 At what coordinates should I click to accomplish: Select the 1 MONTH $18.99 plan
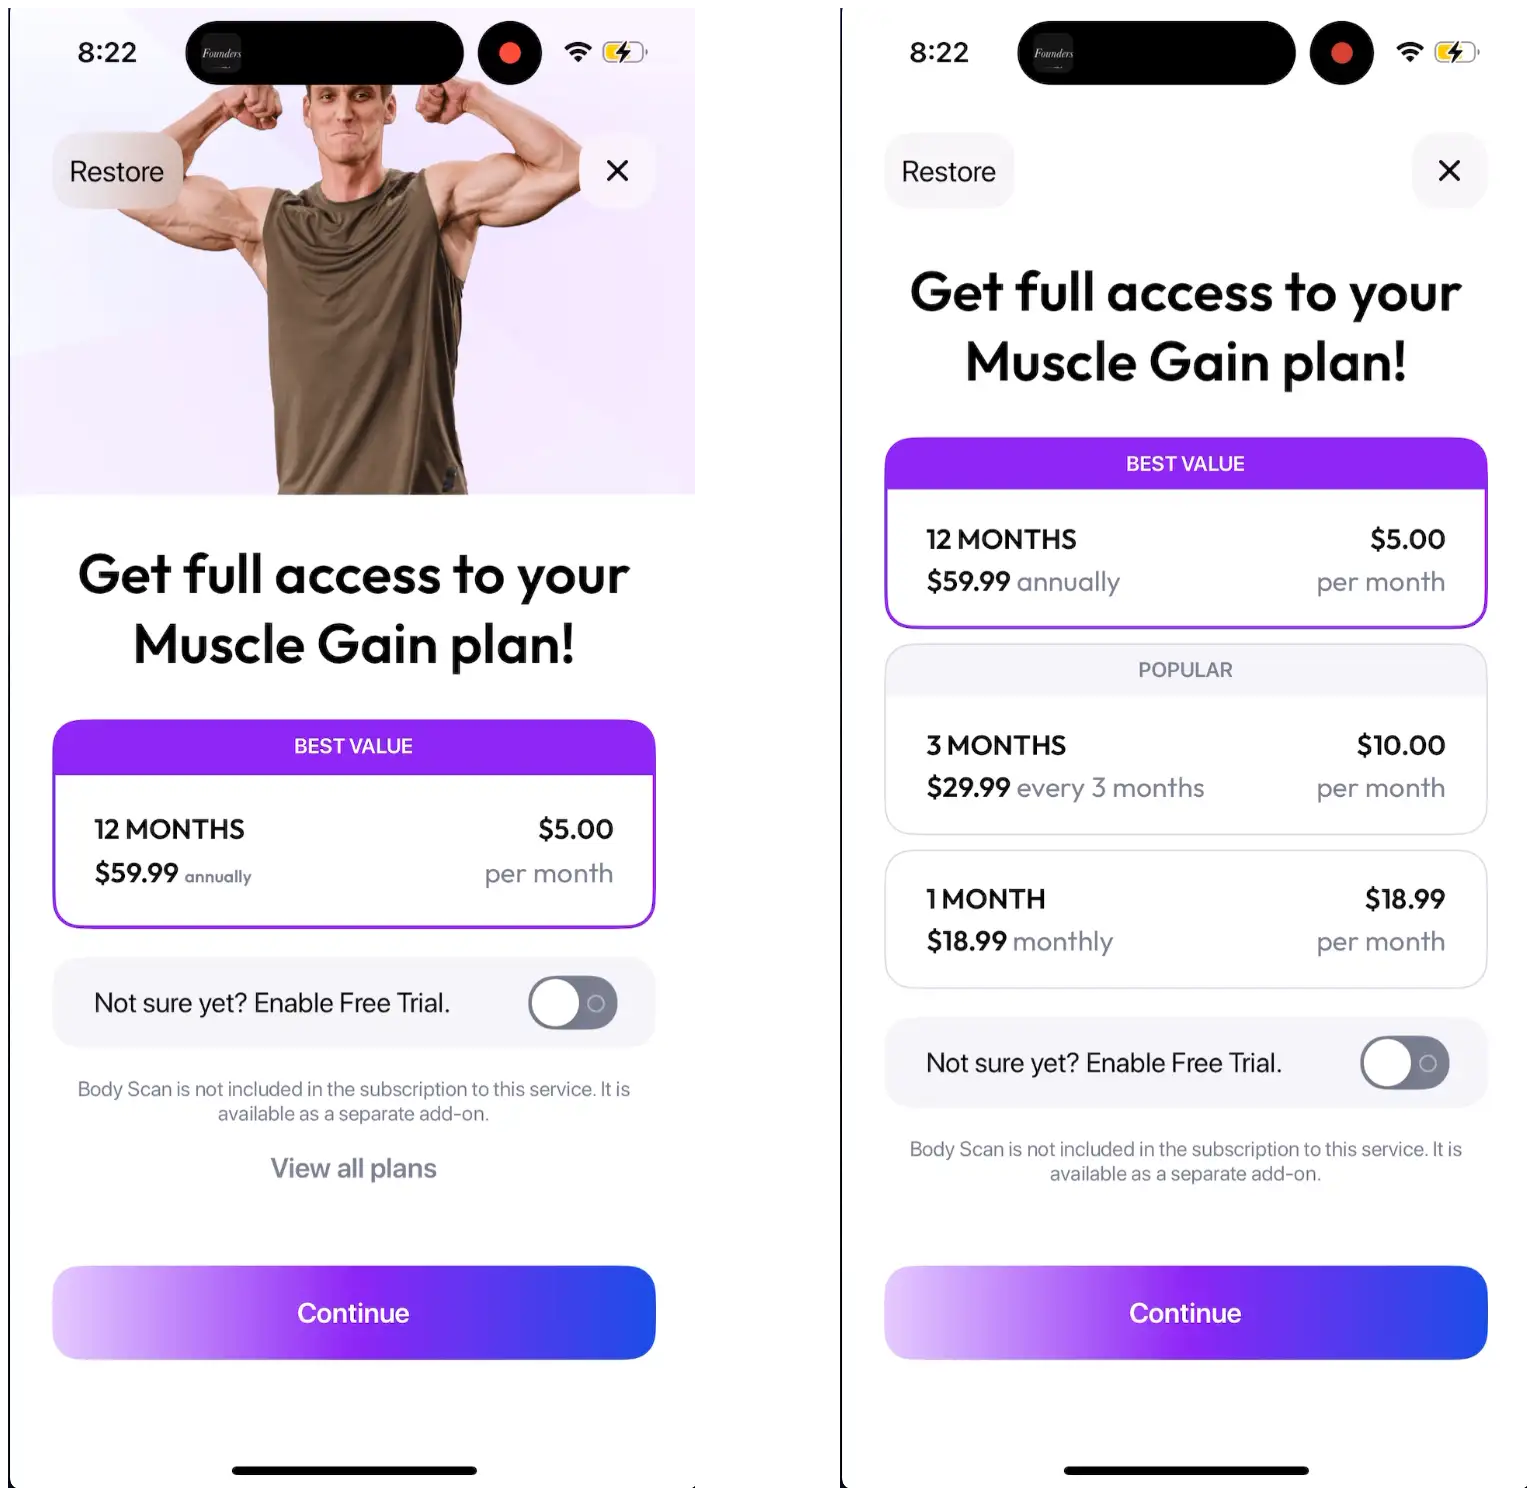click(1186, 920)
